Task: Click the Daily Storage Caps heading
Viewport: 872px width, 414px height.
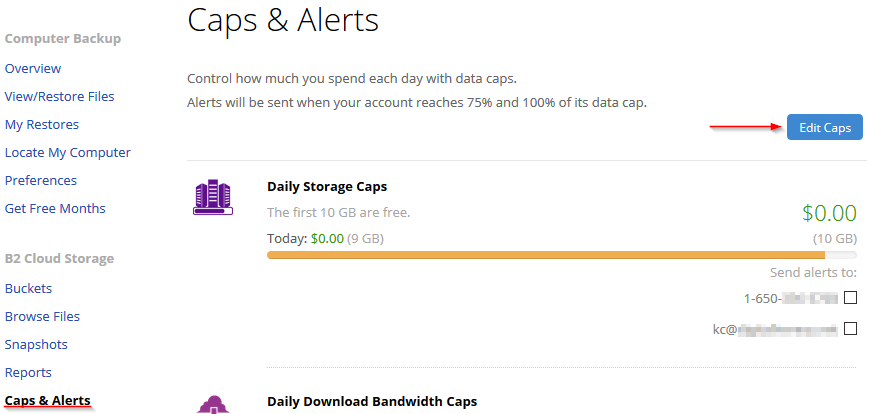Action: click(327, 186)
